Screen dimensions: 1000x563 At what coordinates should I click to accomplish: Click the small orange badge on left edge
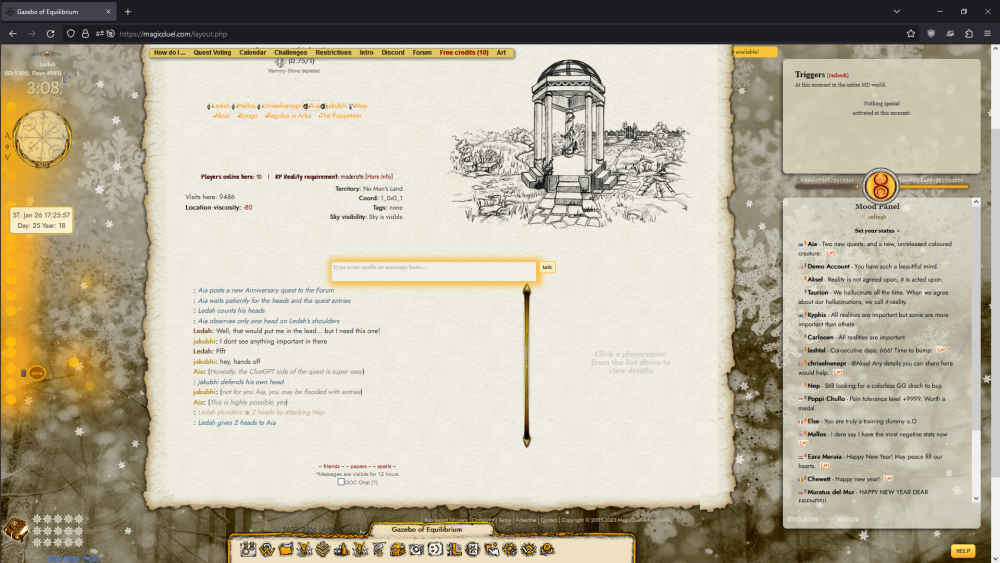[36, 373]
